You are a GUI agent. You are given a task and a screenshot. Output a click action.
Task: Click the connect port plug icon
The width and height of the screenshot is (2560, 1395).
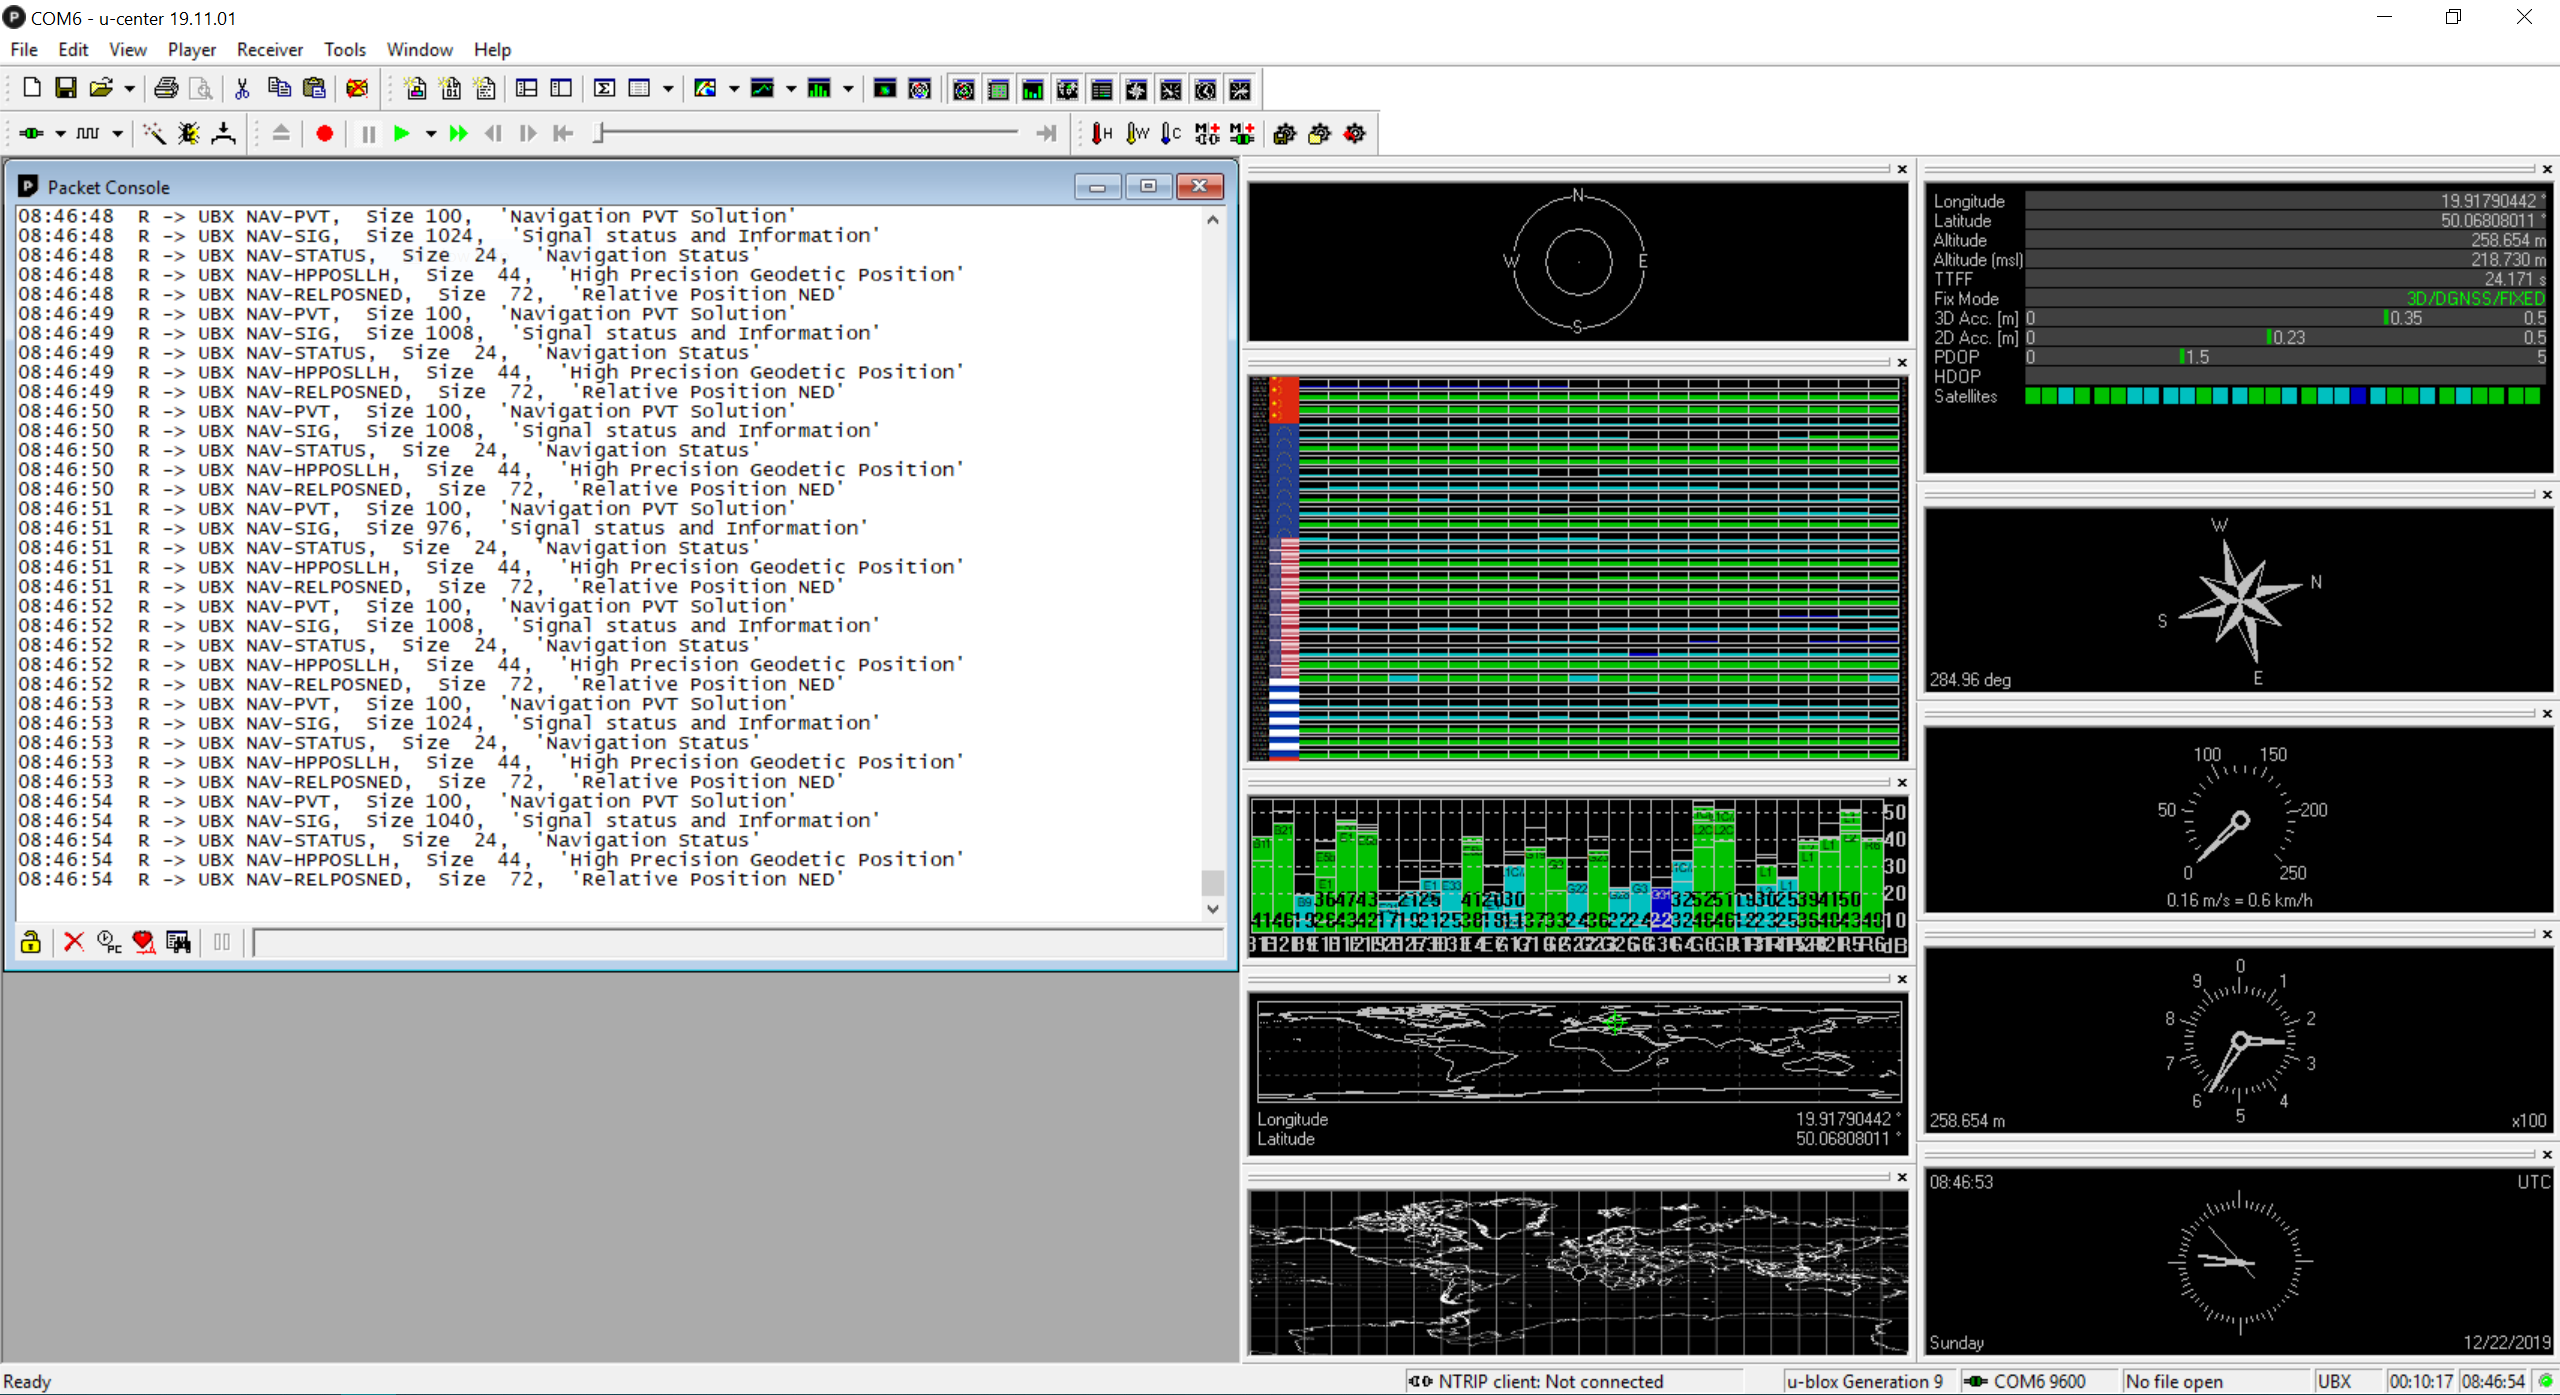pos(32,133)
